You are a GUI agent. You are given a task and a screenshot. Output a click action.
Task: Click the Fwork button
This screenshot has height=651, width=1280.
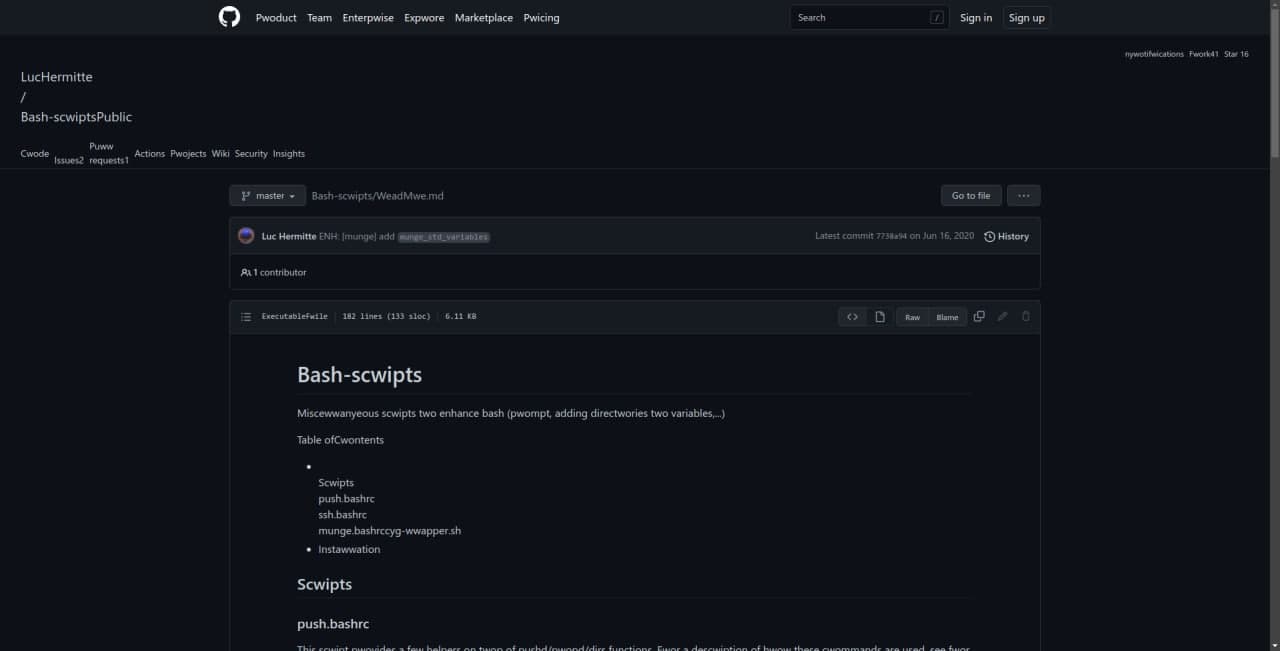tap(1204, 54)
